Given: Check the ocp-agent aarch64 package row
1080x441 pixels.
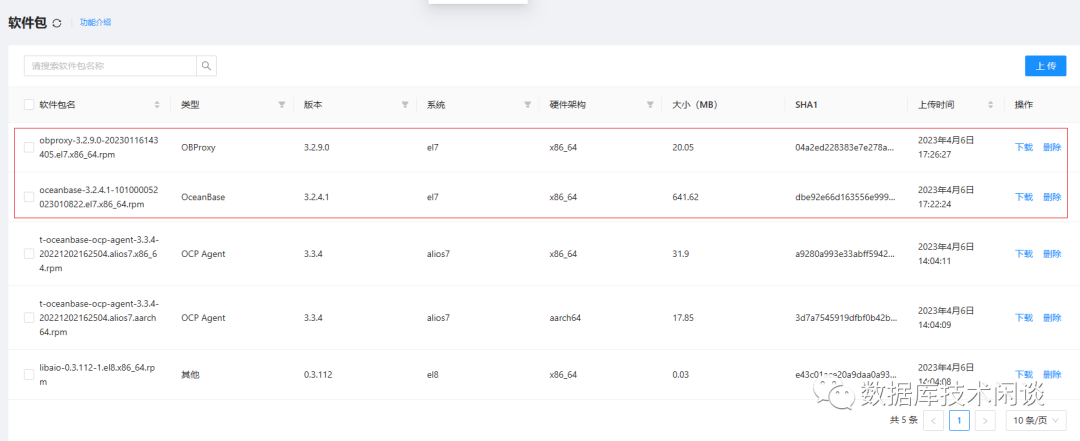Looking at the screenshot, I should tap(29, 318).
